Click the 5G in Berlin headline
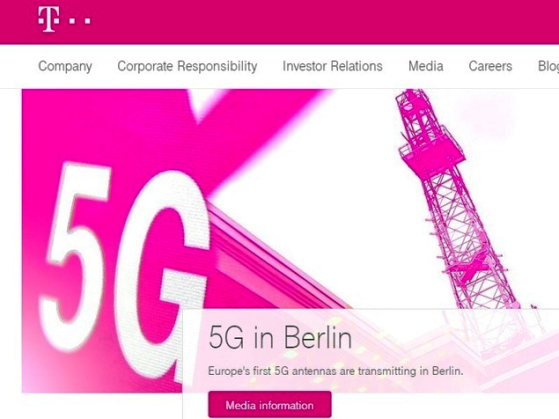Image resolution: width=559 pixels, height=419 pixels. click(x=280, y=337)
